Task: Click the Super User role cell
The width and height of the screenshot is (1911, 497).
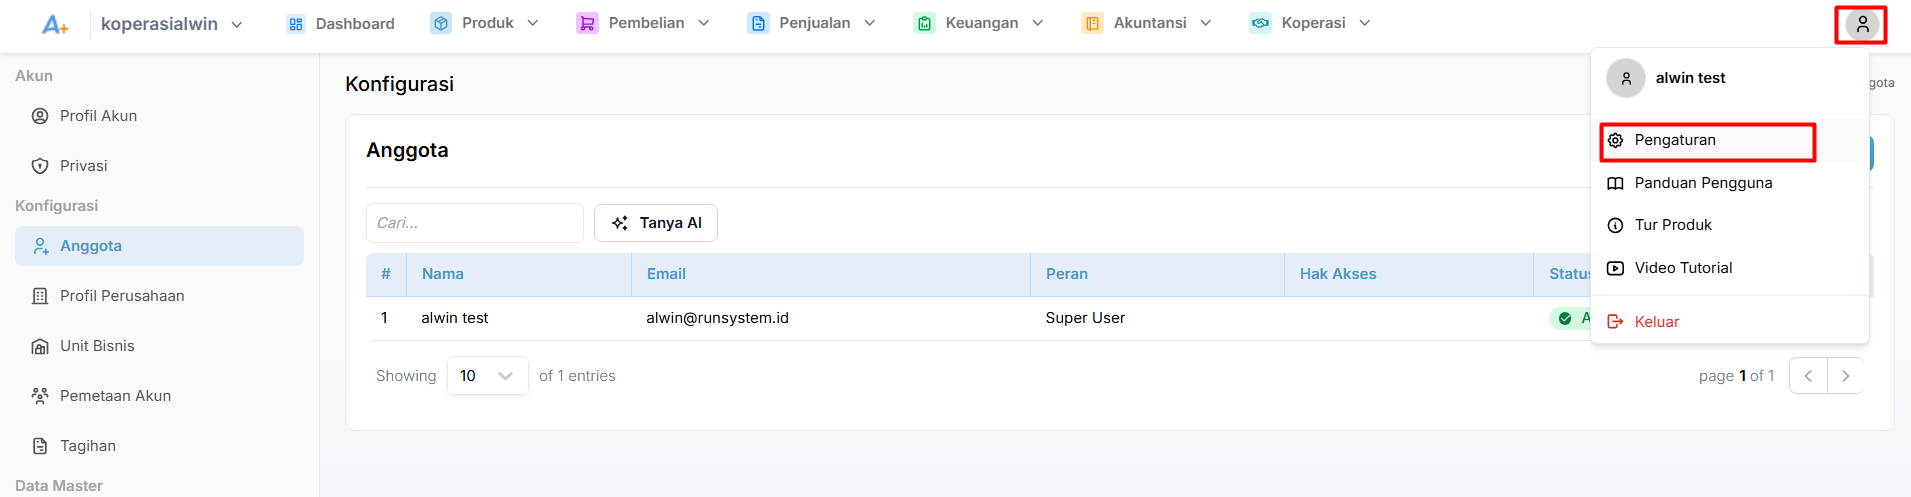Action: coord(1085,318)
